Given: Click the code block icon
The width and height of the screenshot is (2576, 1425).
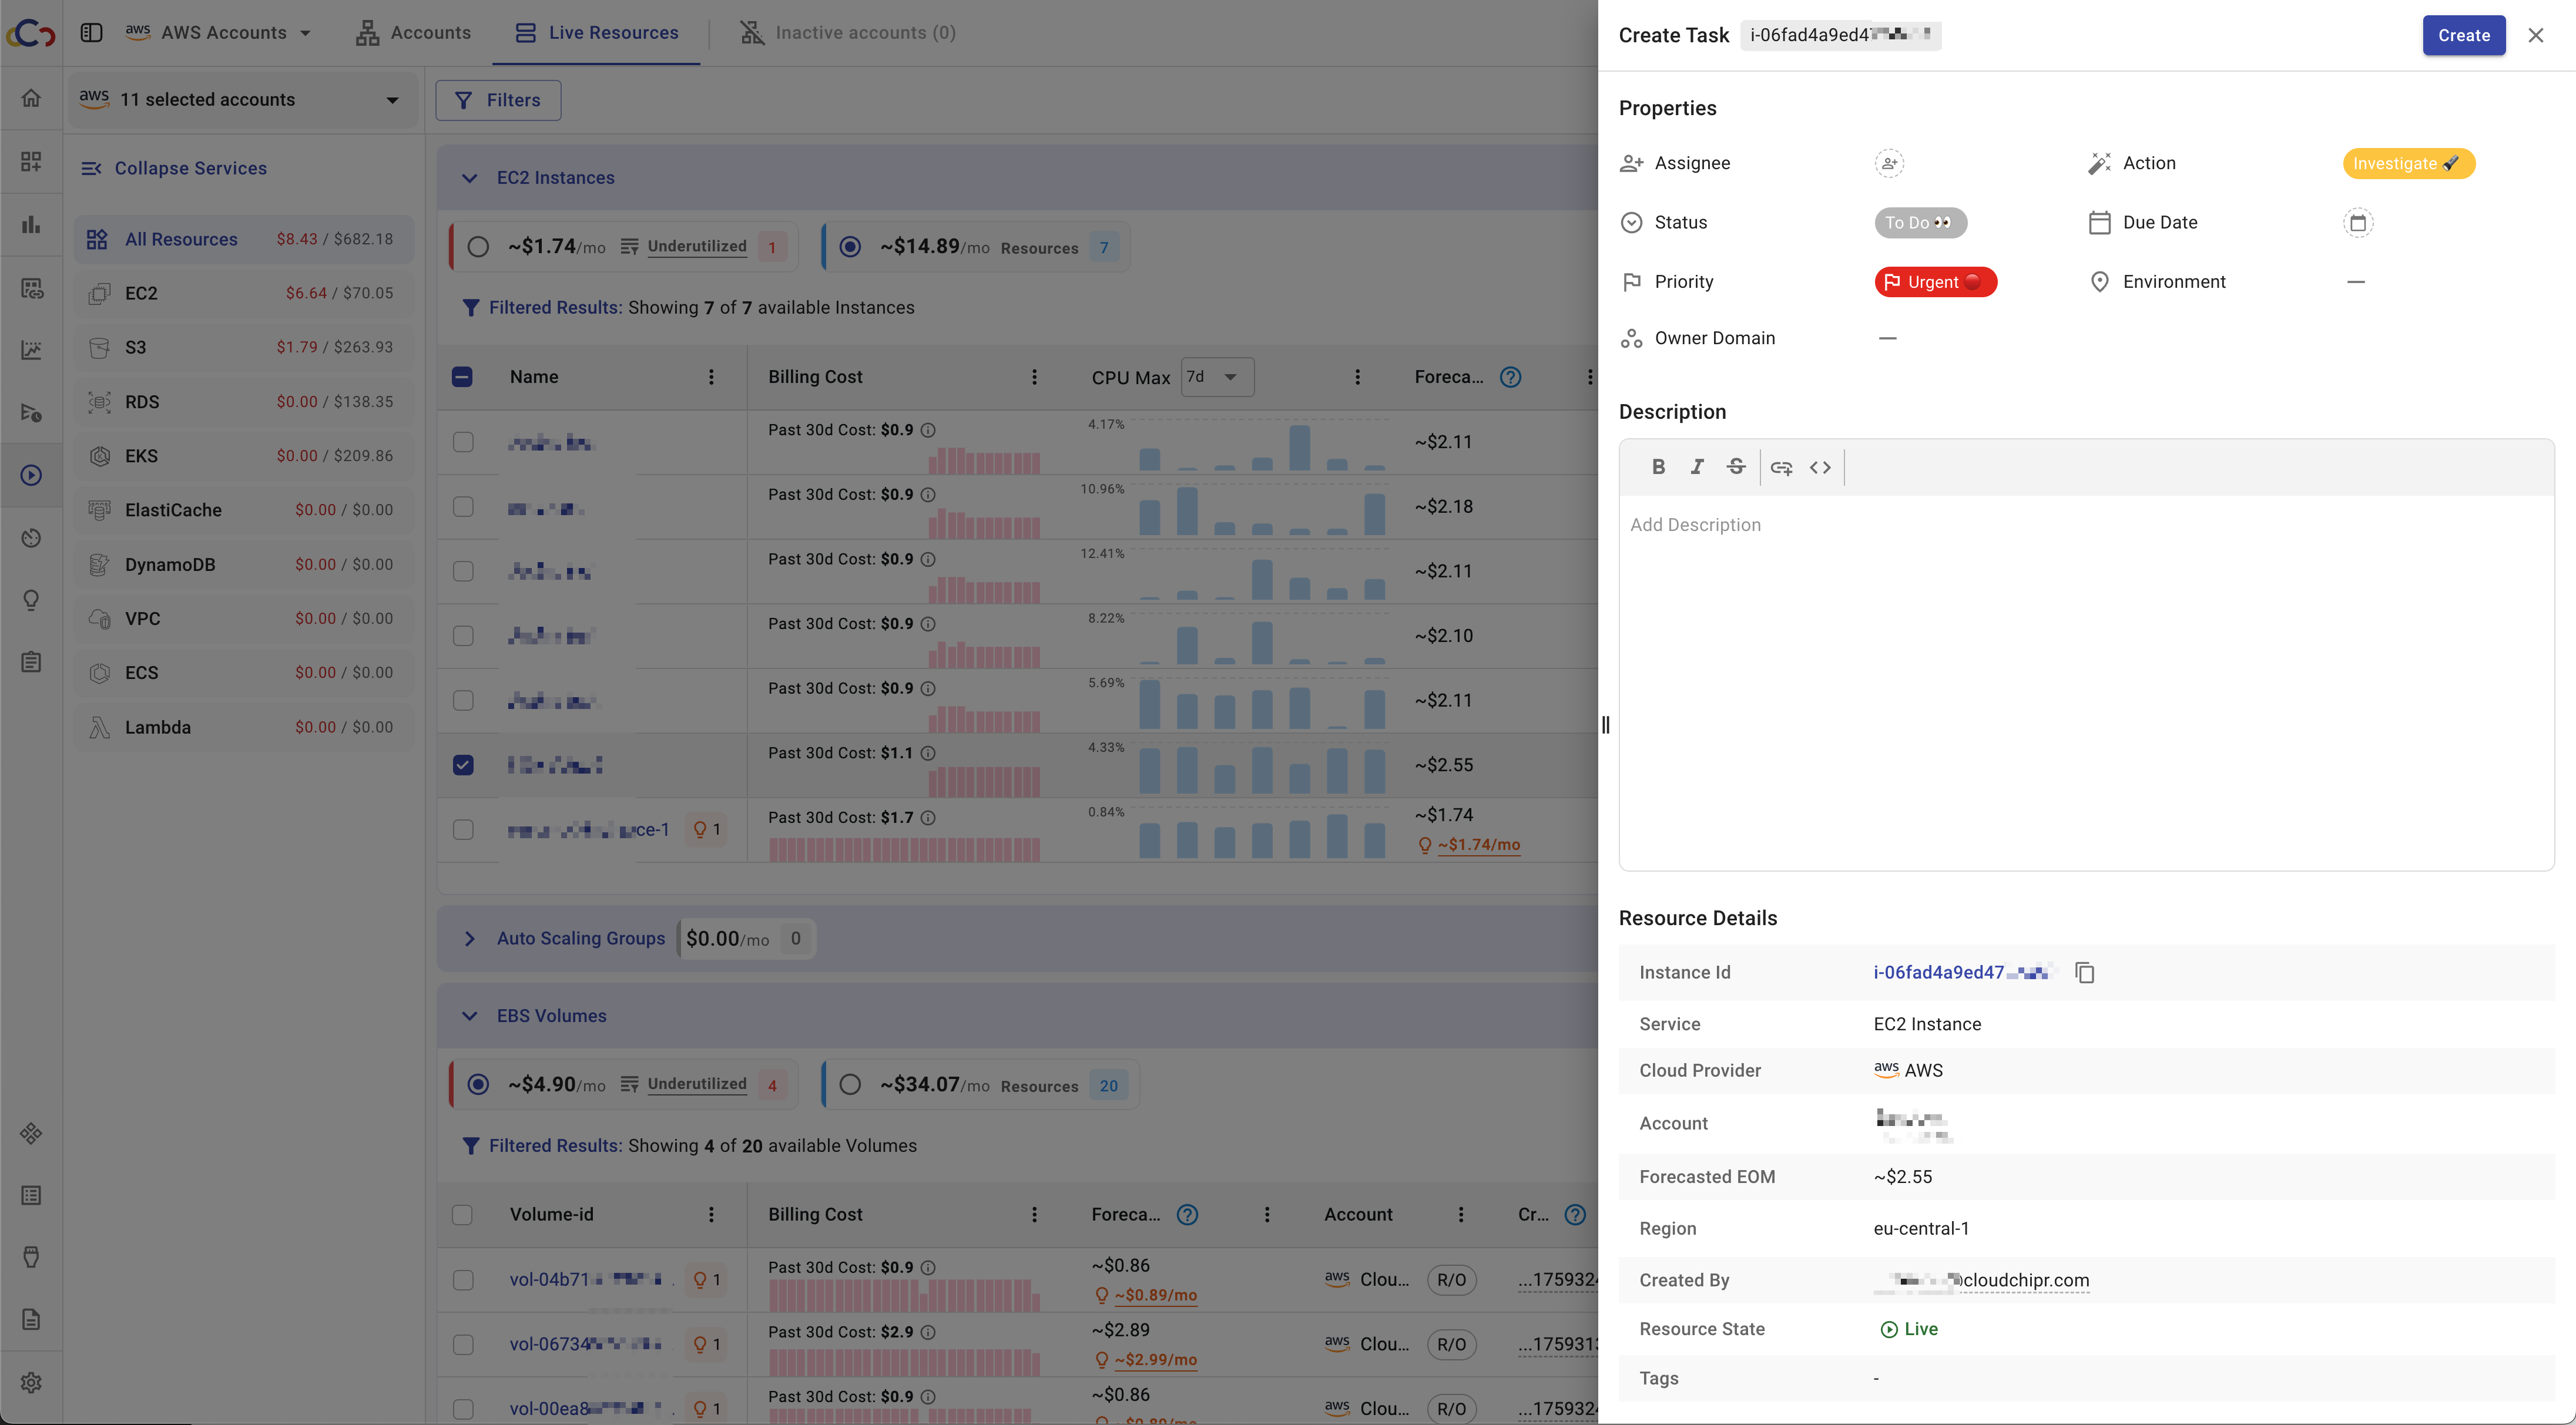Looking at the screenshot, I should coord(1820,467).
